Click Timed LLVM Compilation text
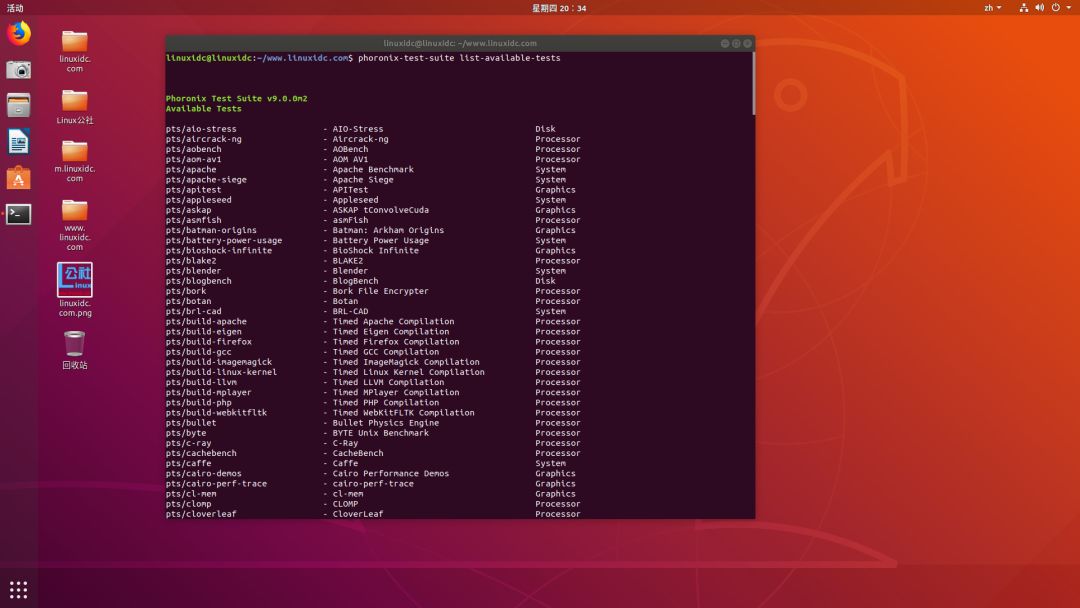 388,382
